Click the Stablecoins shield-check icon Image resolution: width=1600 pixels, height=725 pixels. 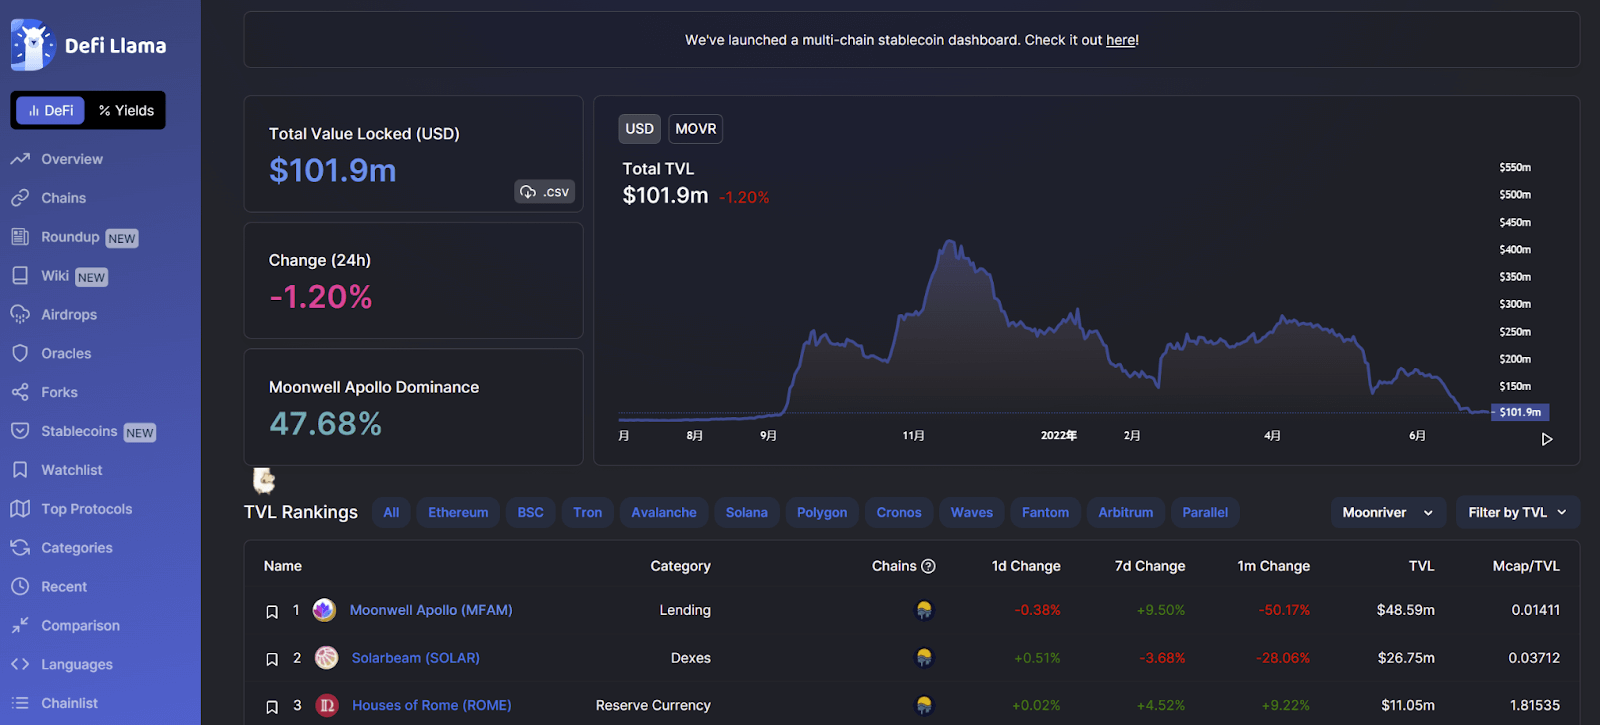point(20,431)
